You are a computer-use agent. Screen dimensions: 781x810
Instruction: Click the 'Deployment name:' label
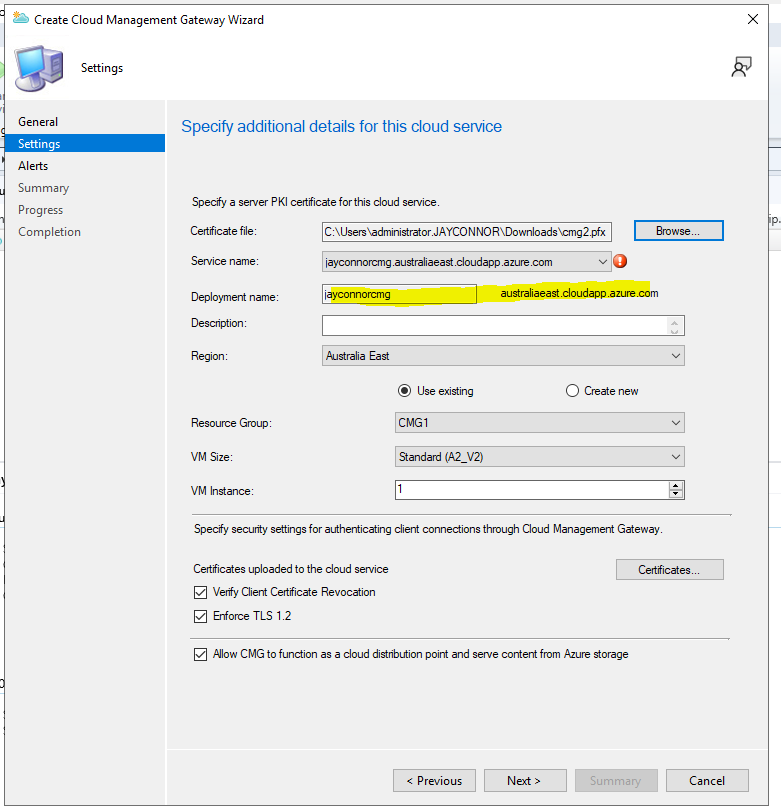coord(235,297)
